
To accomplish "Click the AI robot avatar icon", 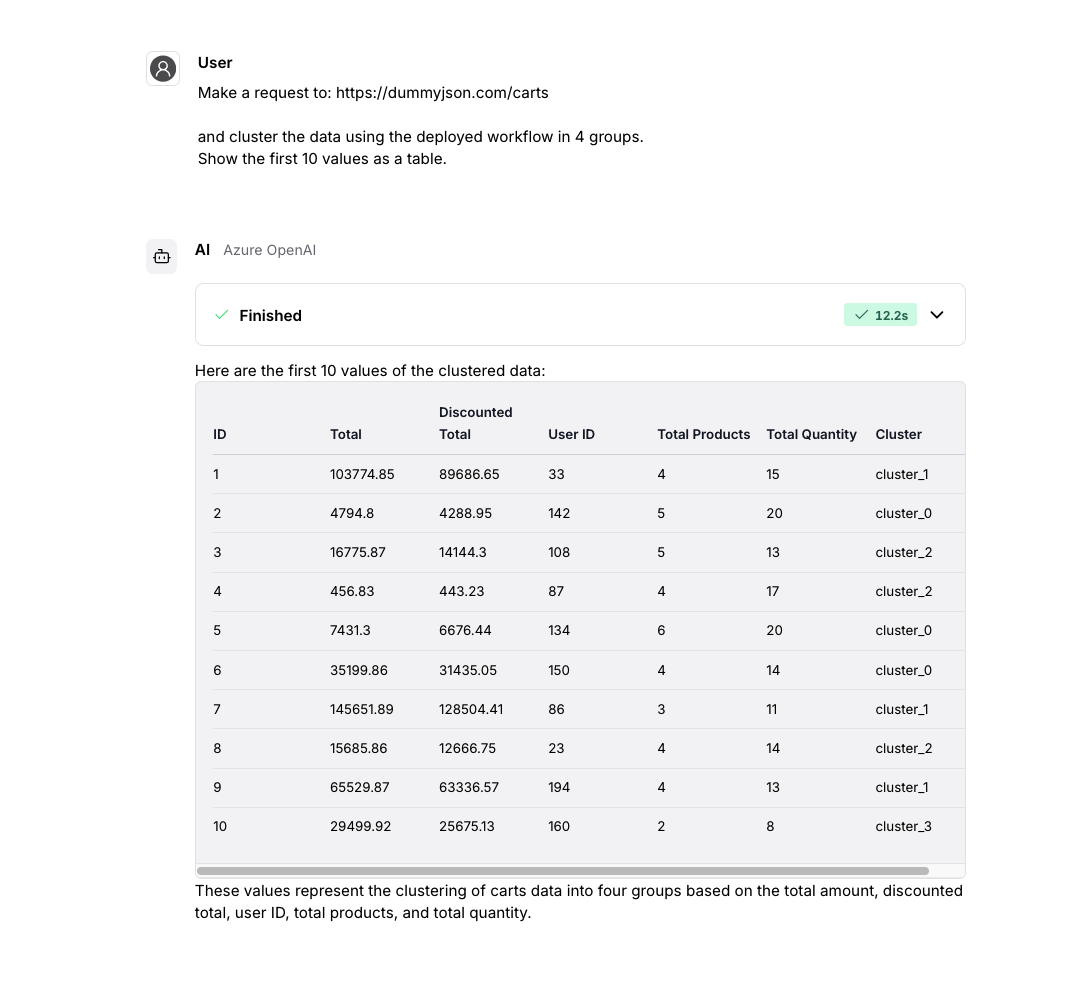I will [162, 256].
